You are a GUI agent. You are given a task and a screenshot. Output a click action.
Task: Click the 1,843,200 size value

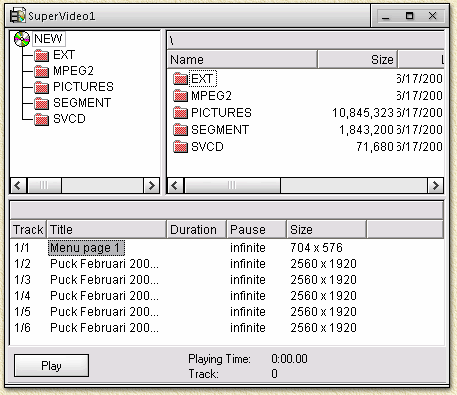[367, 130]
